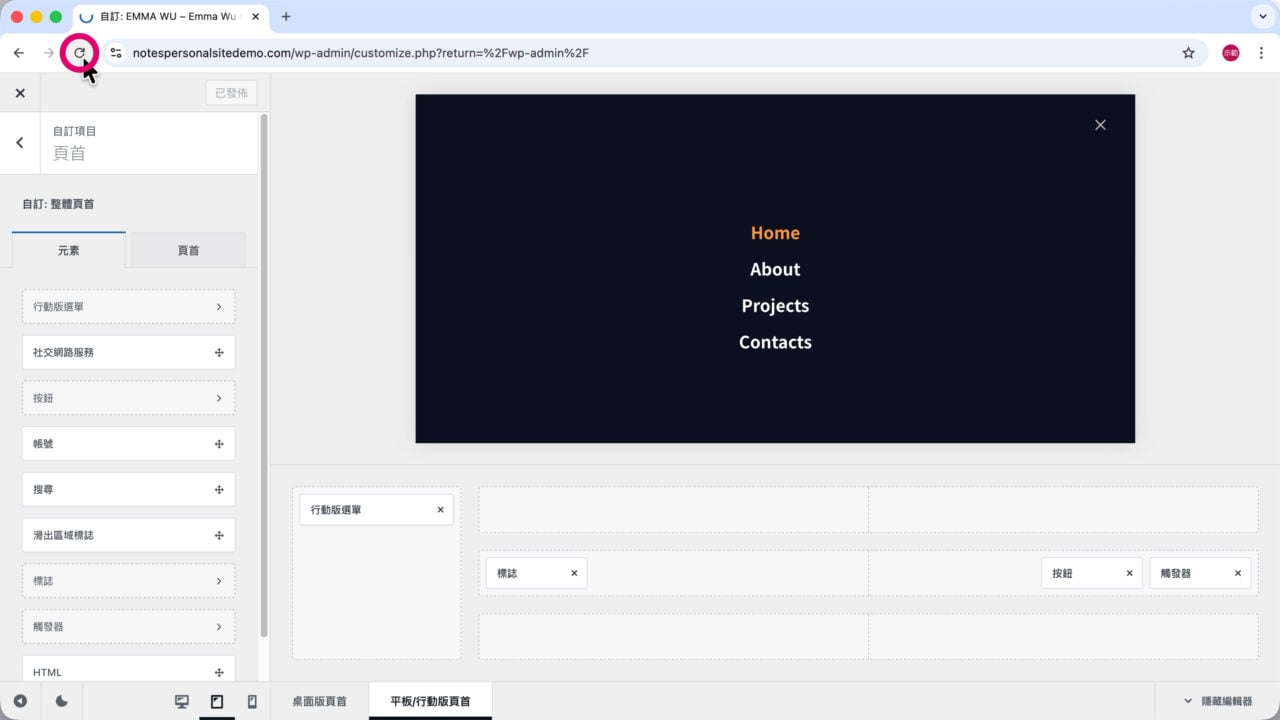
Task: Open the Contacts menu link in preview
Action: pos(775,342)
